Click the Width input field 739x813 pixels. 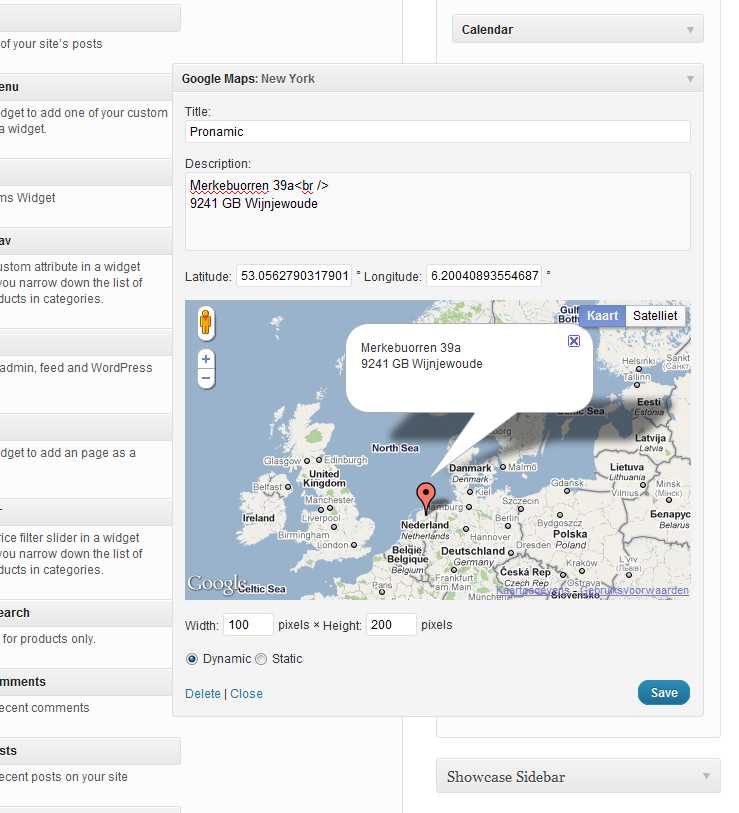point(248,625)
